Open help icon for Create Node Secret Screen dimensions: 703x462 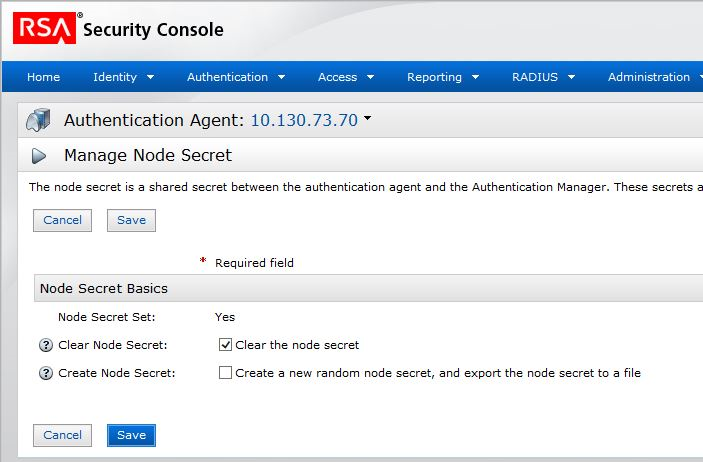45,373
